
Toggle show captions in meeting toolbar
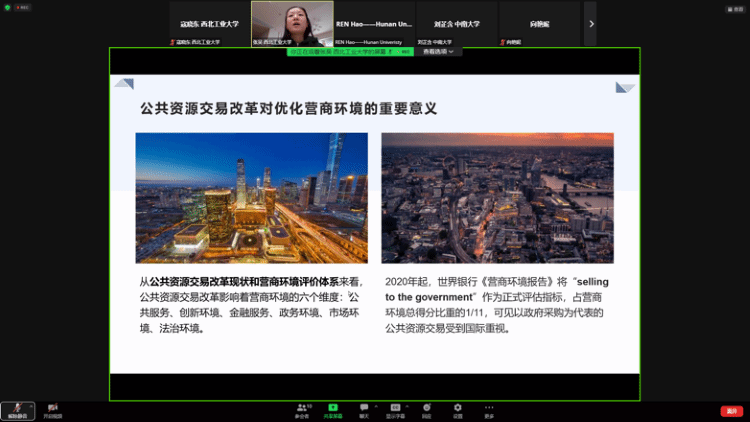click(x=395, y=409)
